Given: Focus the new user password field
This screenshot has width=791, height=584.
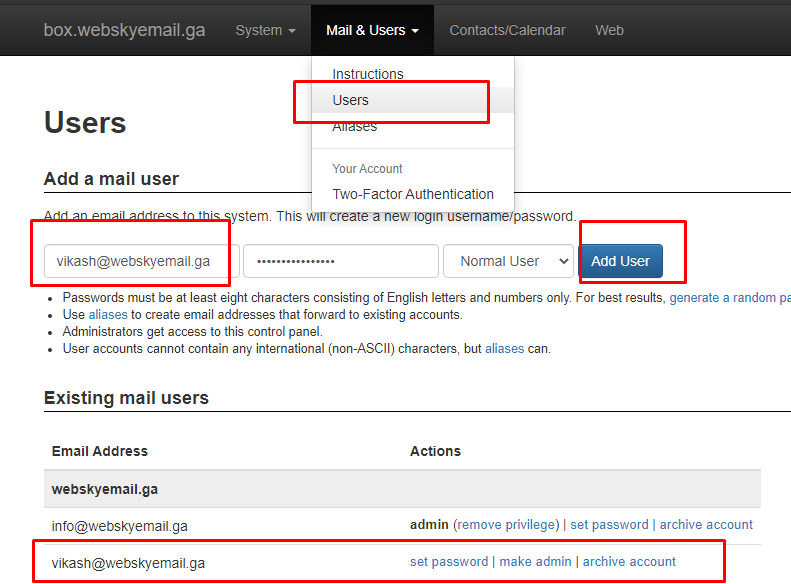Looking at the screenshot, I should (341, 261).
